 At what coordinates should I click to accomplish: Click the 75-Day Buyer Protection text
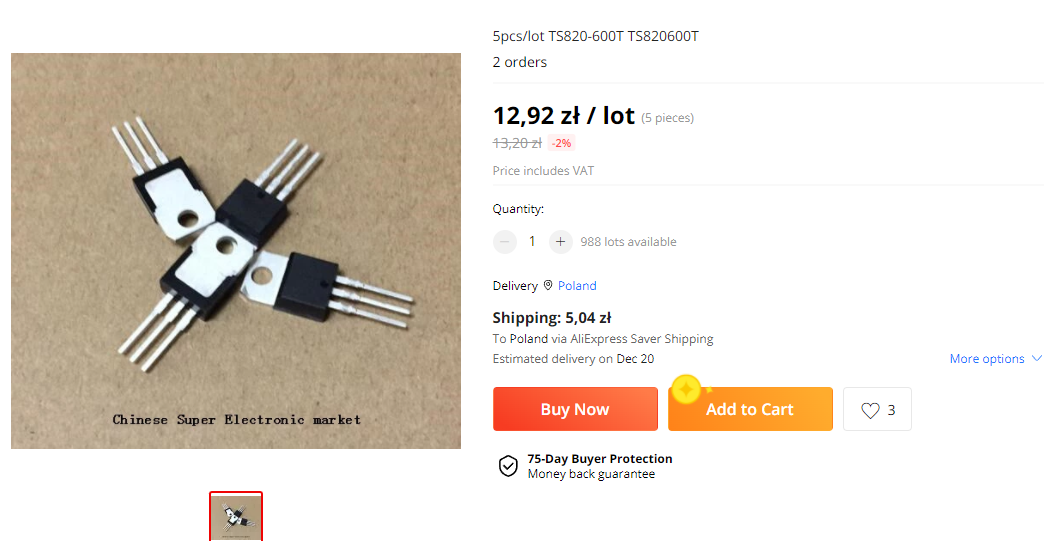click(x=600, y=459)
